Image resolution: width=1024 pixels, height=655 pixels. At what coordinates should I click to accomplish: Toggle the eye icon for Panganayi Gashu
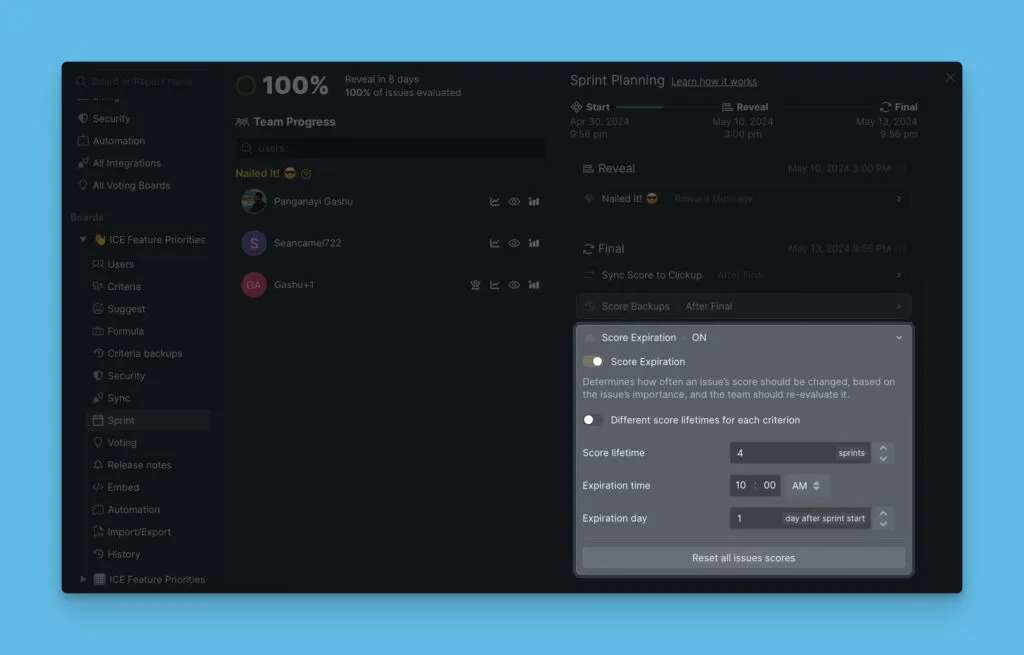(x=514, y=202)
